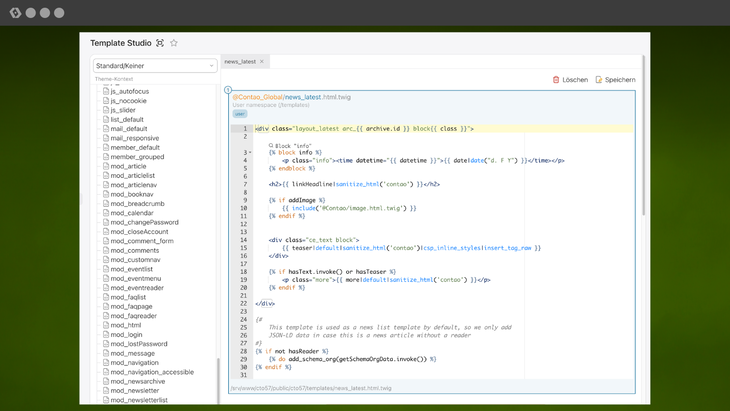730x411 pixels.
Task: Close the news_latest tab
Action: (x=262, y=62)
